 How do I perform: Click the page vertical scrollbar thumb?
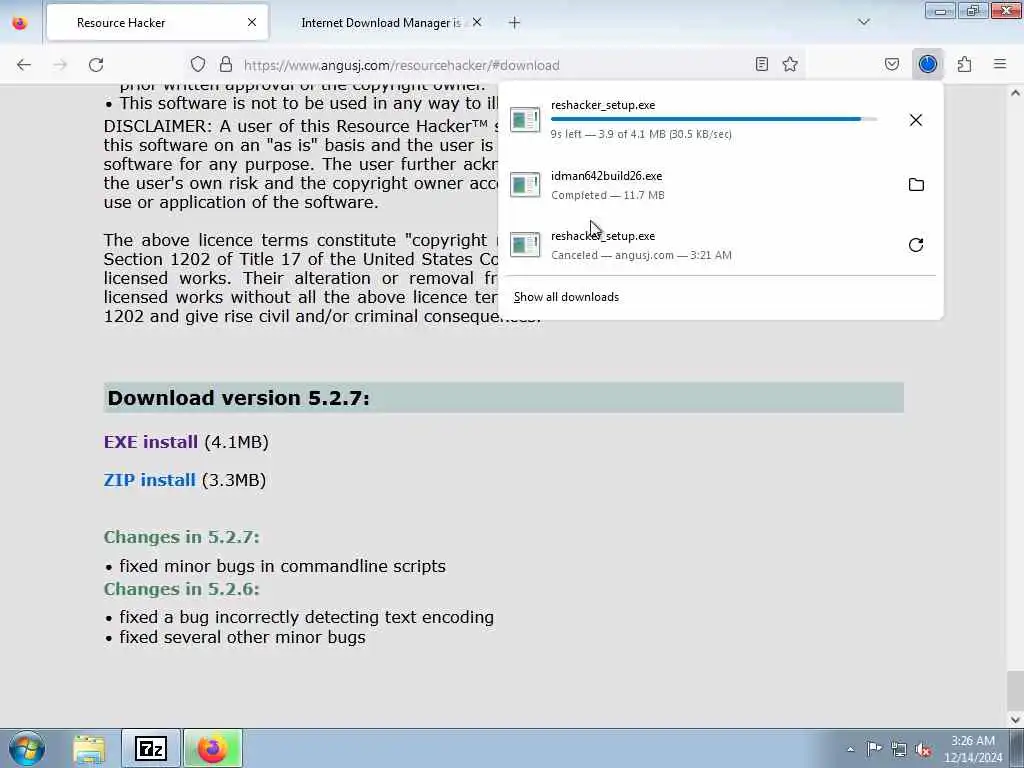point(1015,690)
